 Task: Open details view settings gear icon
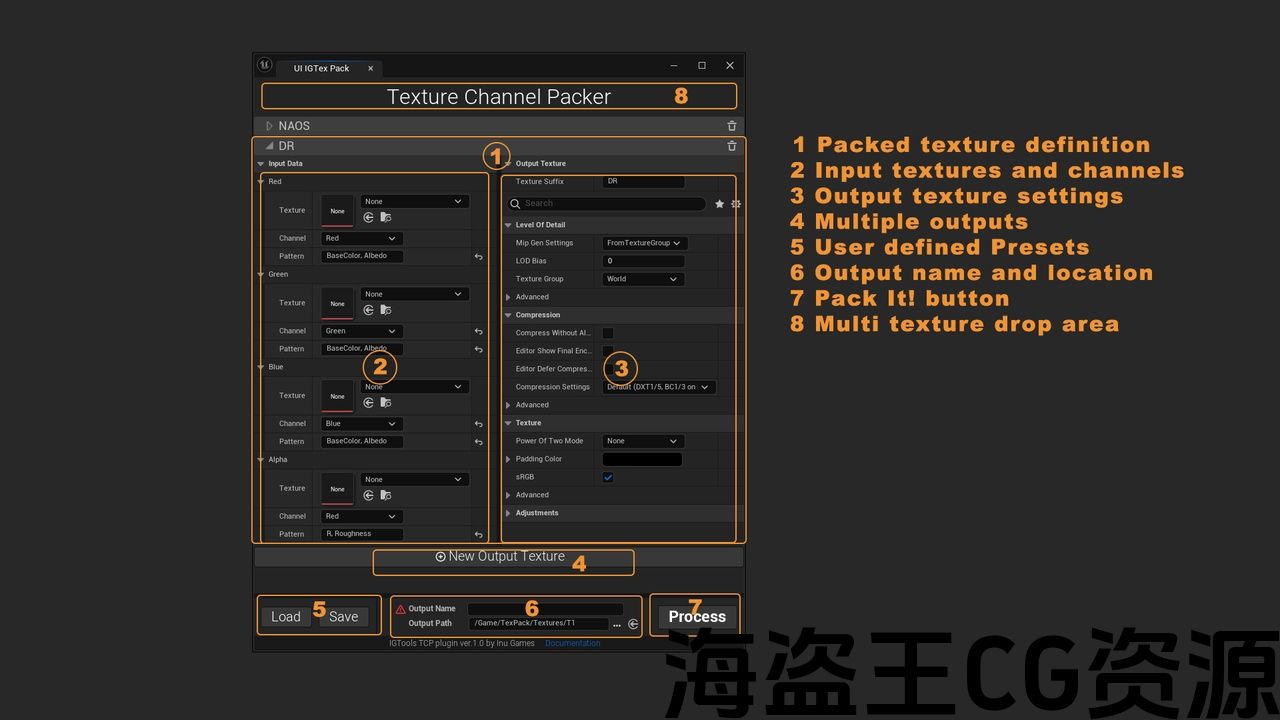(x=736, y=204)
